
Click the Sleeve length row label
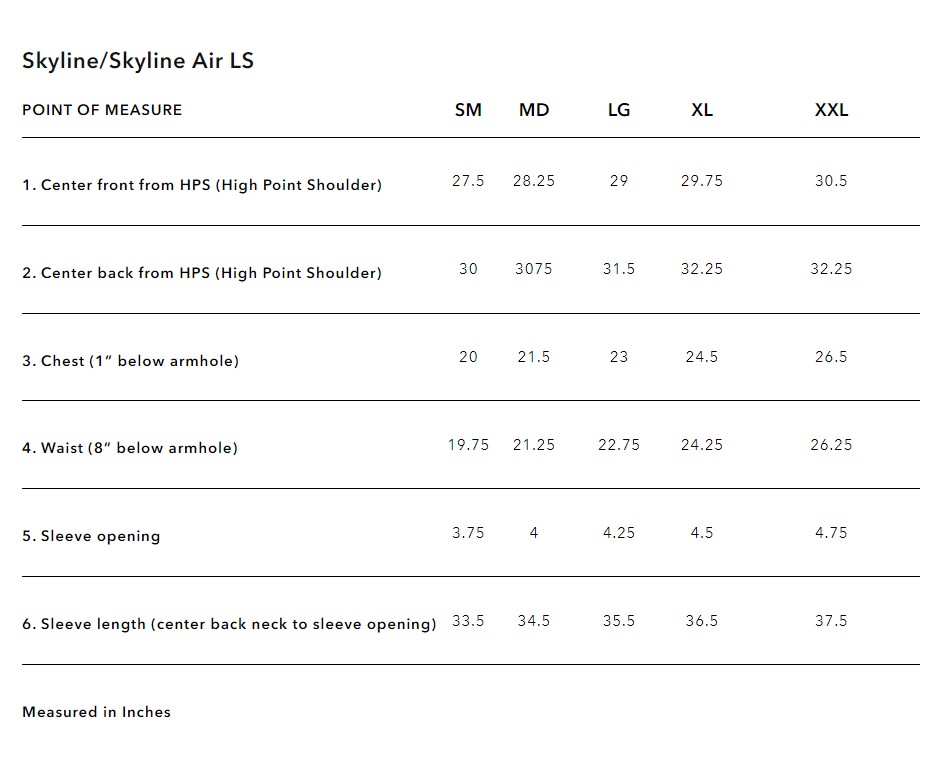pos(229,624)
